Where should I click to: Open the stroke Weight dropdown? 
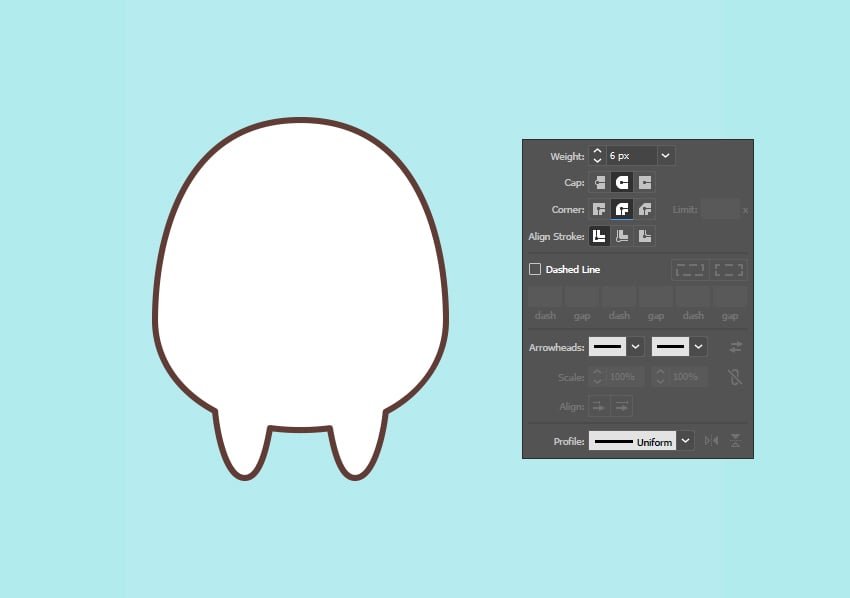pos(667,156)
